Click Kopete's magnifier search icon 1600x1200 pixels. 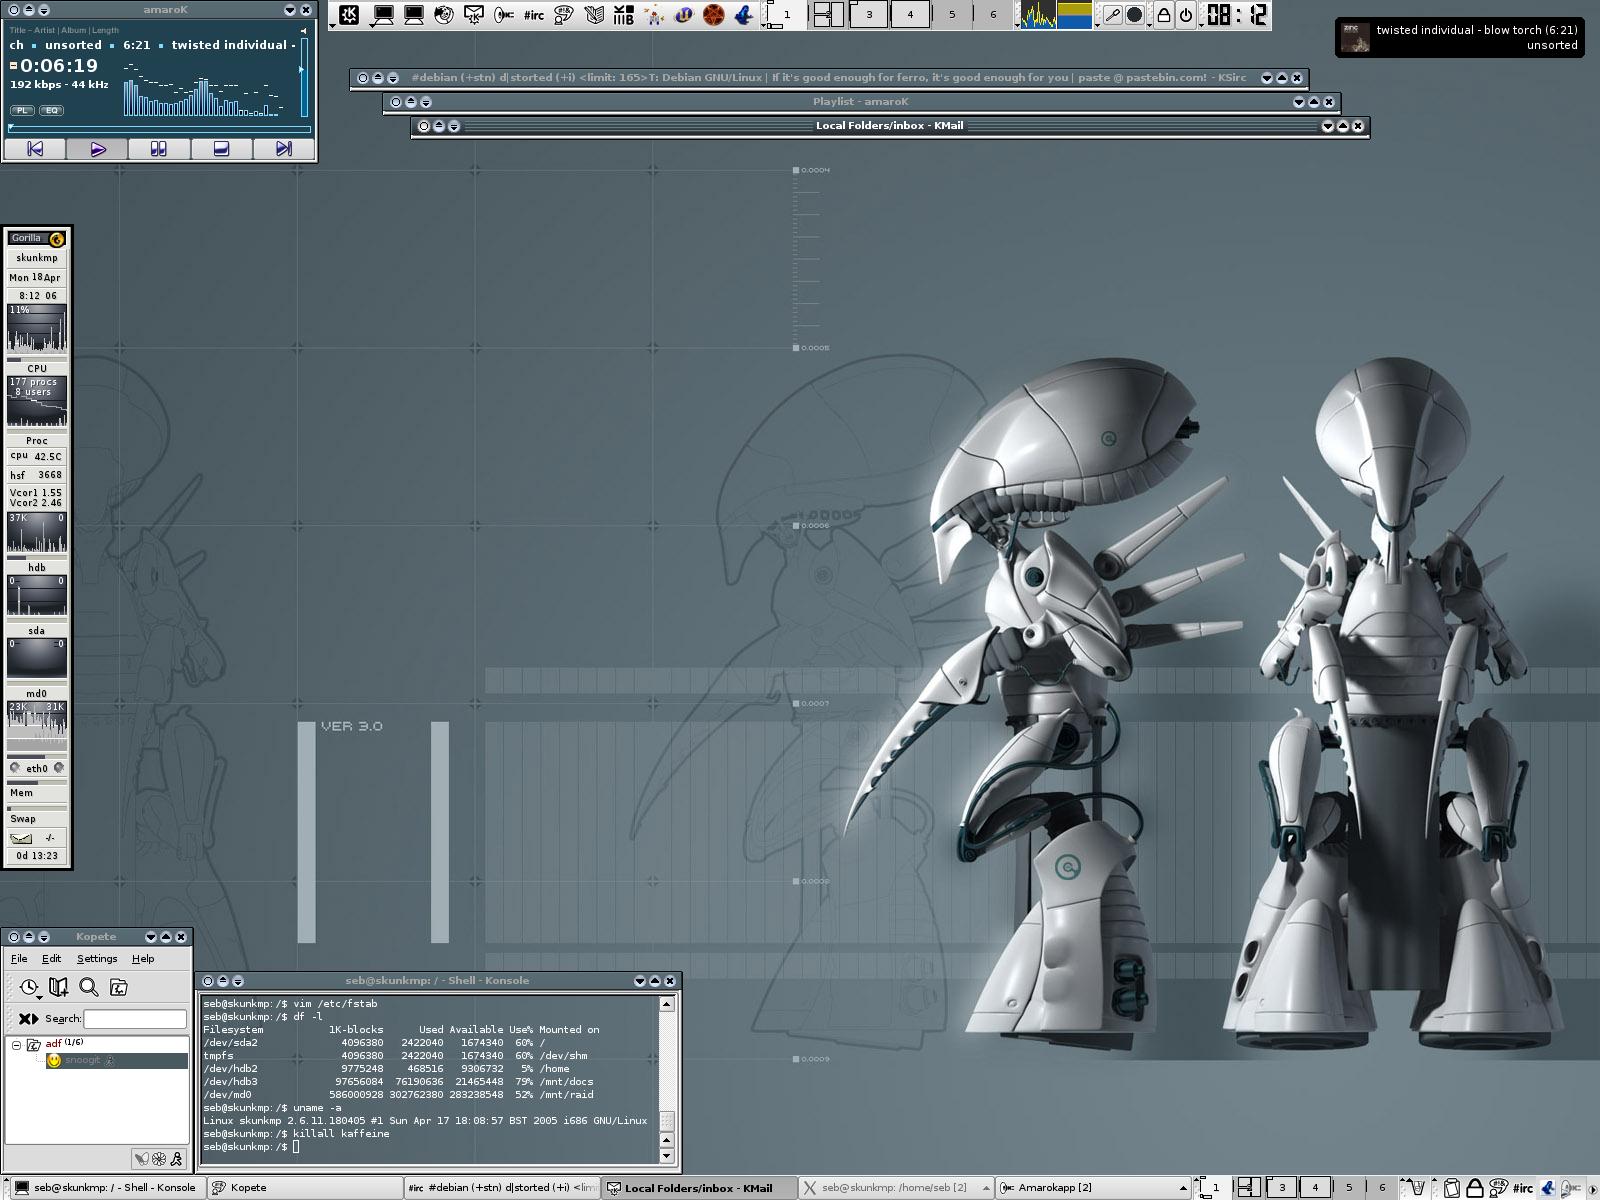89,988
